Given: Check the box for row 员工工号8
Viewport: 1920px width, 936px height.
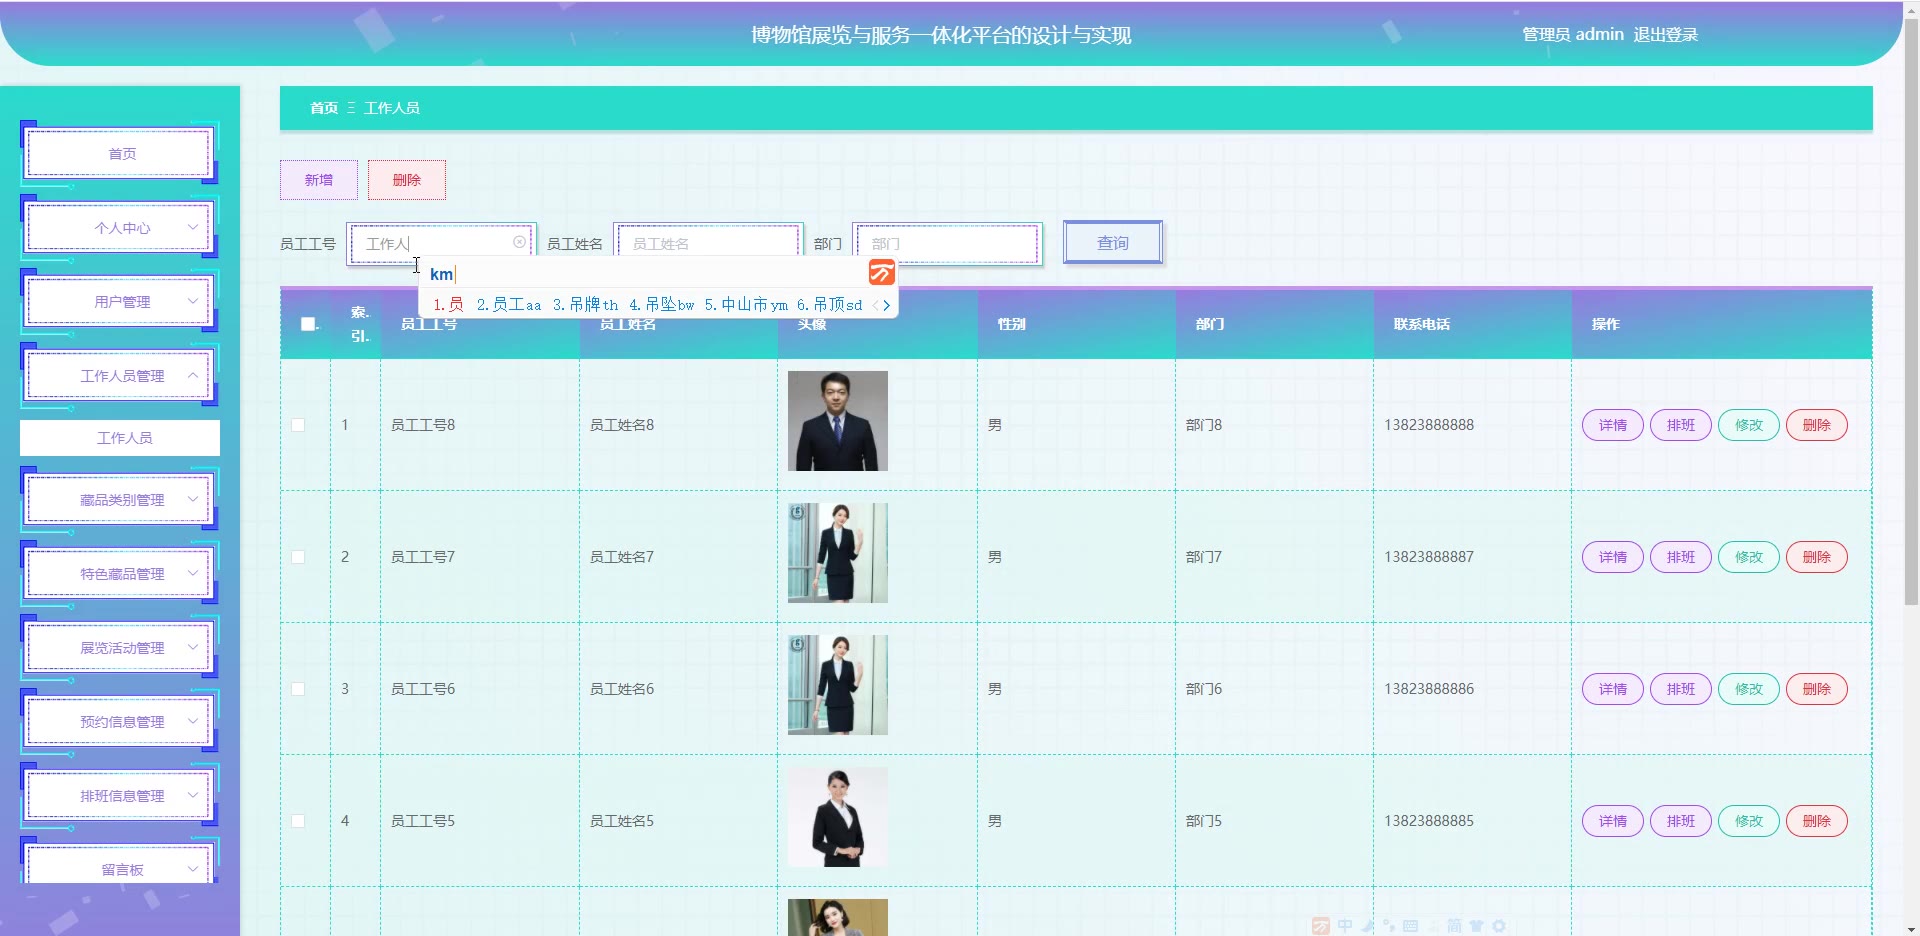Looking at the screenshot, I should pos(298,425).
